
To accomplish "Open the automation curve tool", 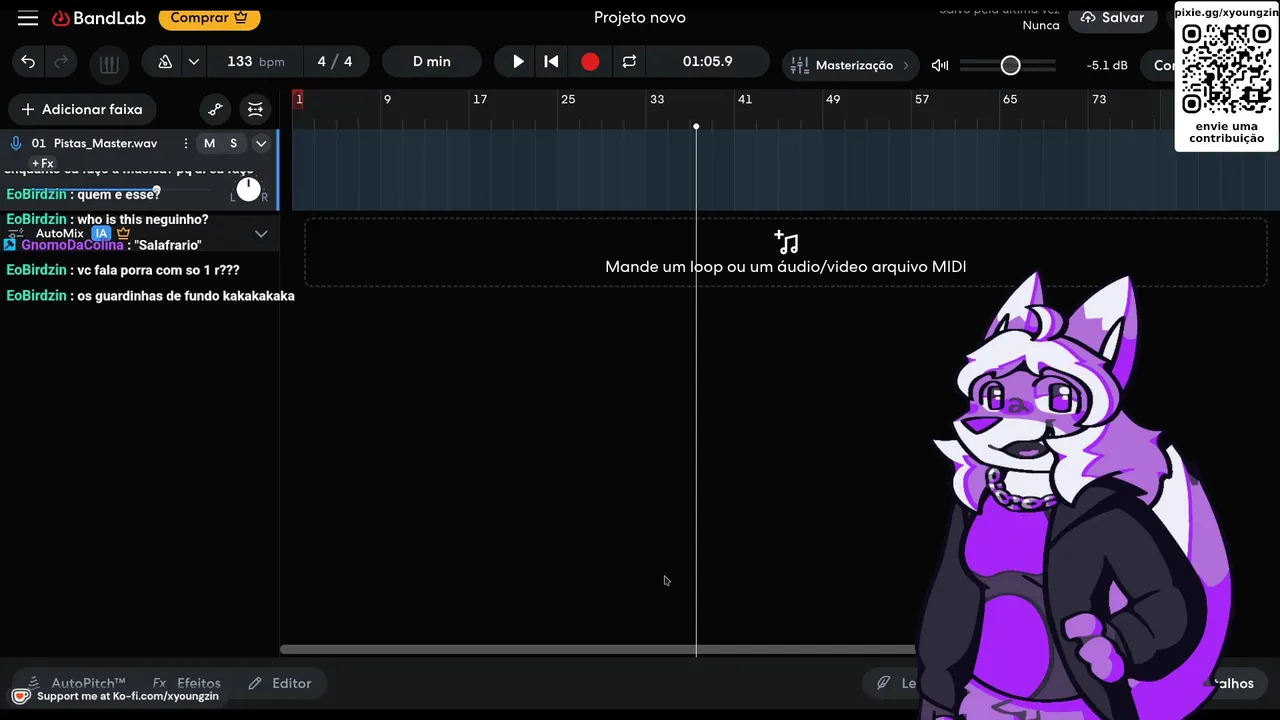I will pos(215,109).
